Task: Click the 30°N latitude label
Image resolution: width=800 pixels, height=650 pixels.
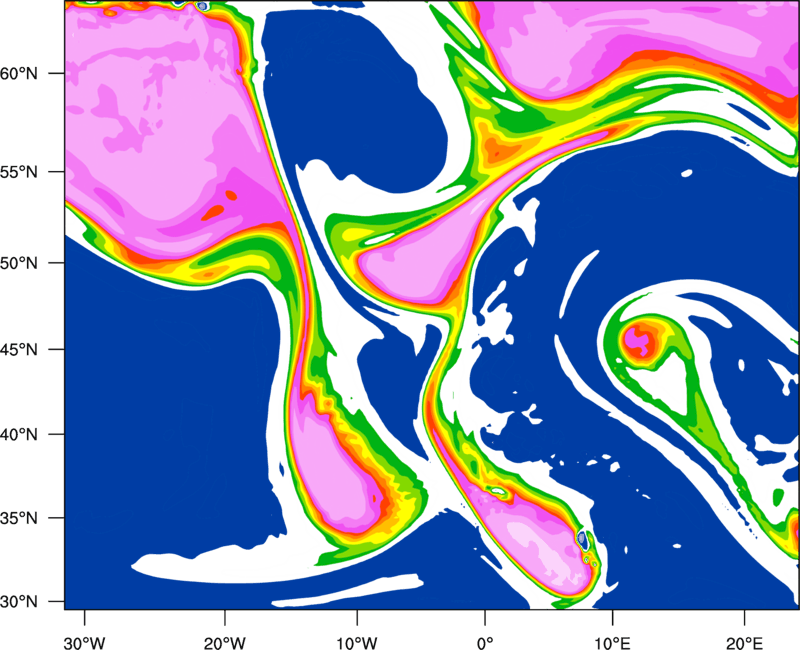Action: click(19, 602)
